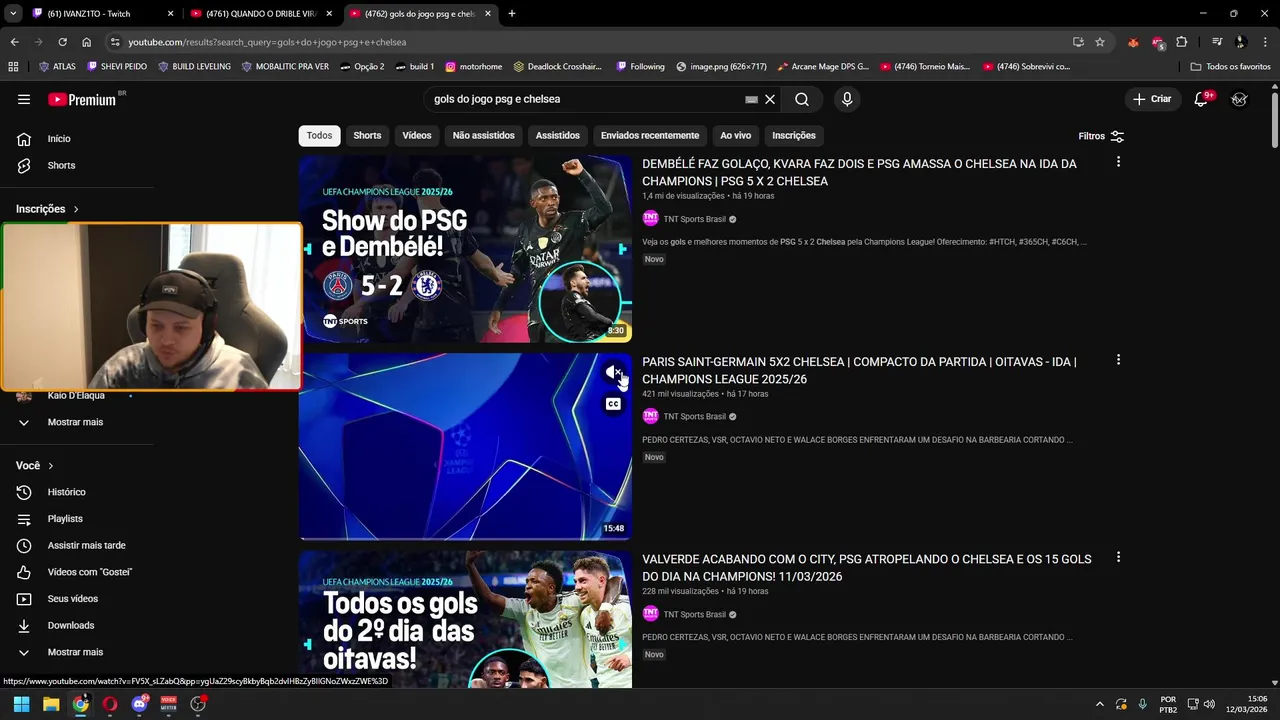Screen dimensions: 1280x720
Task: Open DEMBÉLÉ FAZ GOLAÇO video title
Action: click(859, 172)
